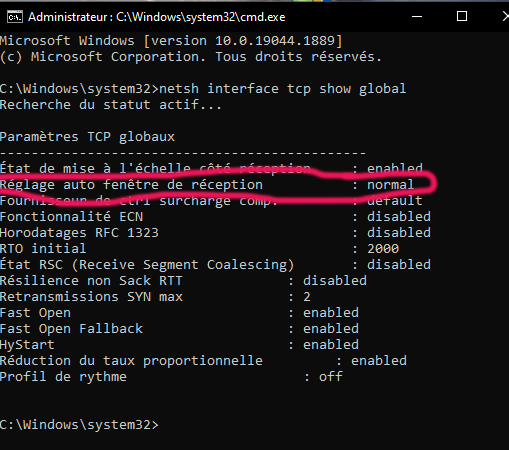509x450 pixels.
Task: Click the 'HyStart' setting line
Action: click(179, 345)
